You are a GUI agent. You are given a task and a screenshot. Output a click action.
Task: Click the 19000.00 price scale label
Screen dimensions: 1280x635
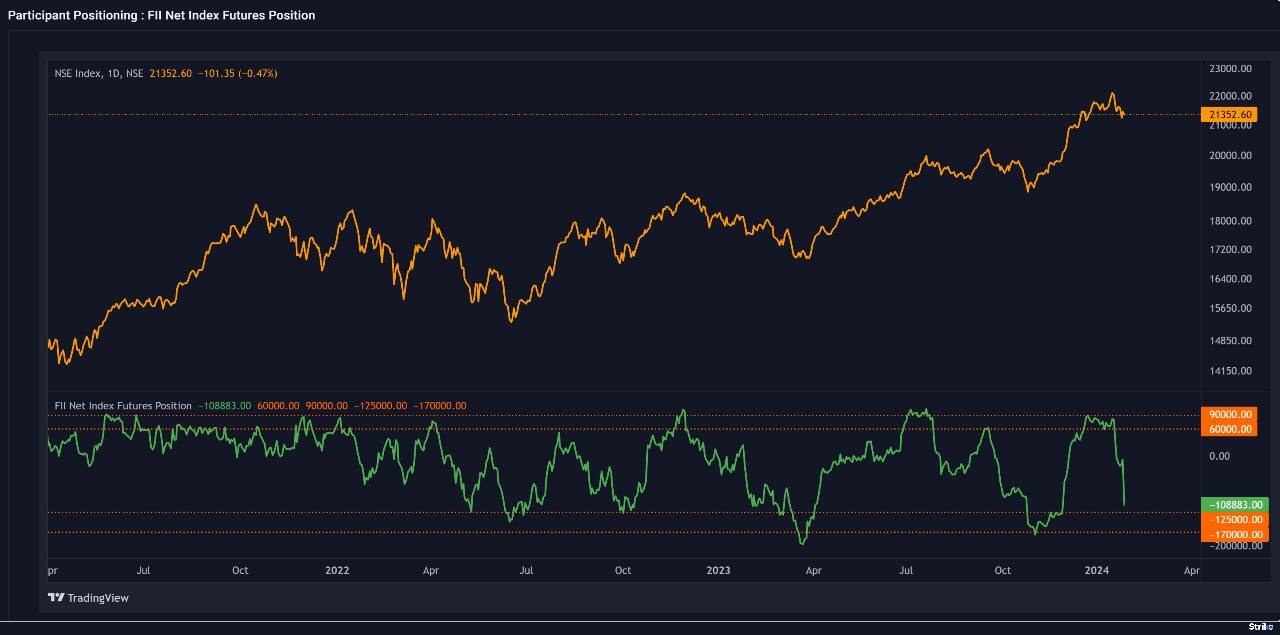pos(1230,187)
